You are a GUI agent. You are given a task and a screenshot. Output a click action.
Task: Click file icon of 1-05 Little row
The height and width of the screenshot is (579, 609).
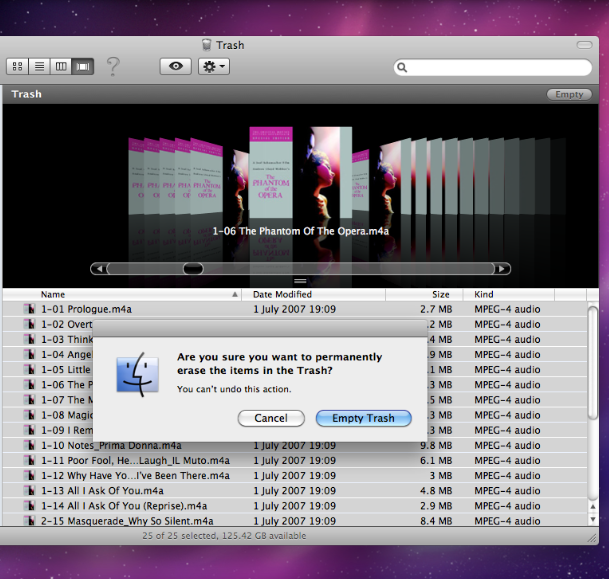pos(29,370)
